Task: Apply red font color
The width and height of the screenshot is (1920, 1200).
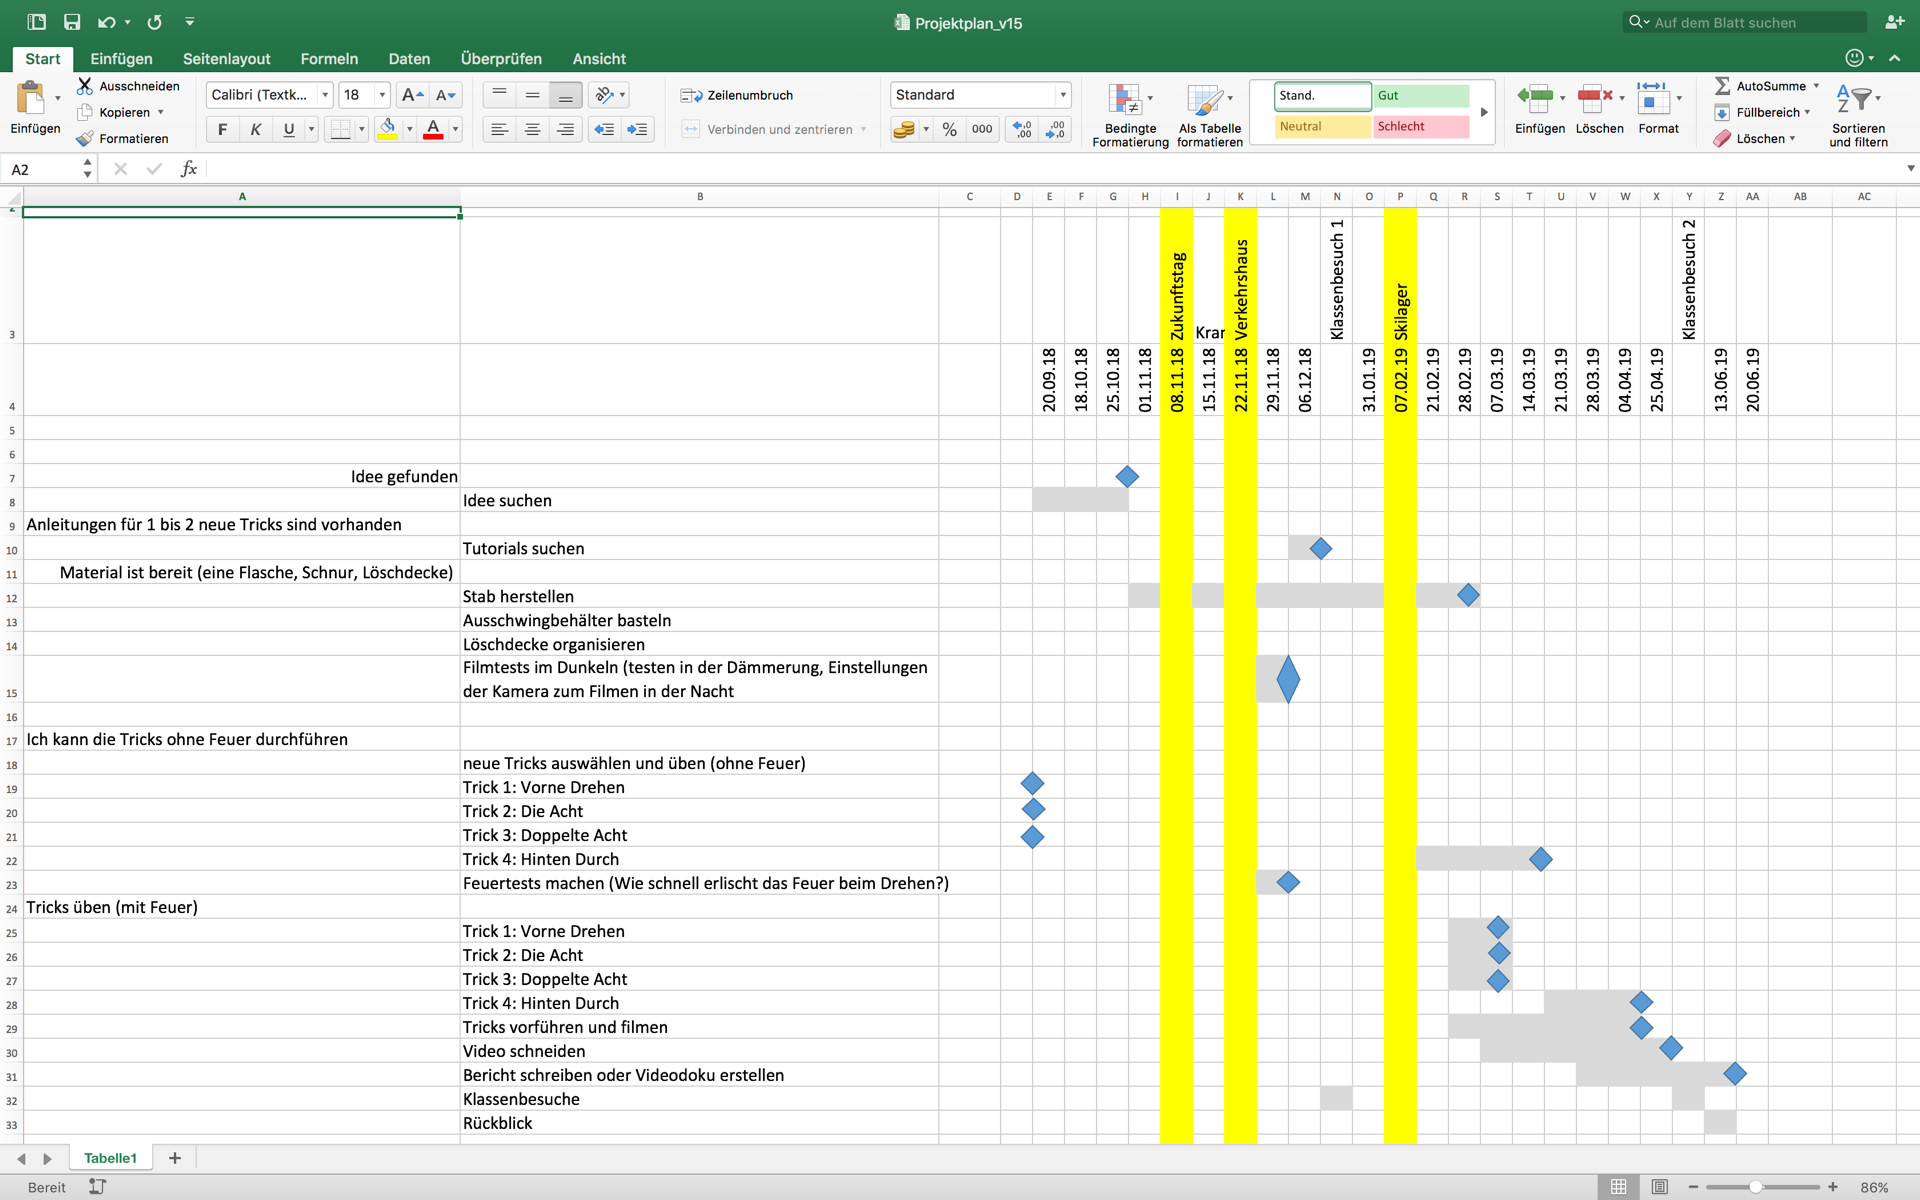Action: [x=433, y=129]
